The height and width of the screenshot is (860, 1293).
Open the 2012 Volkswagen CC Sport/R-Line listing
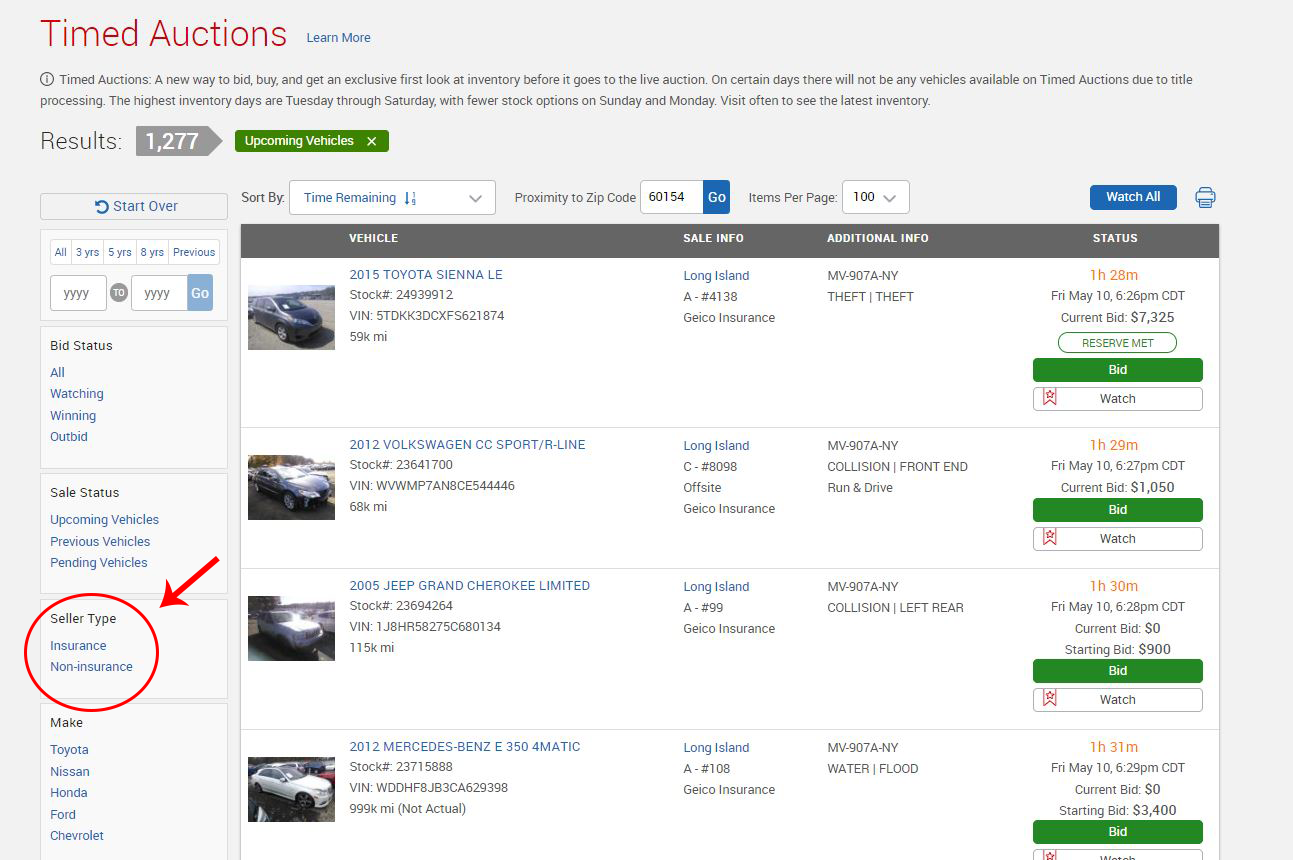(x=467, y=445)
